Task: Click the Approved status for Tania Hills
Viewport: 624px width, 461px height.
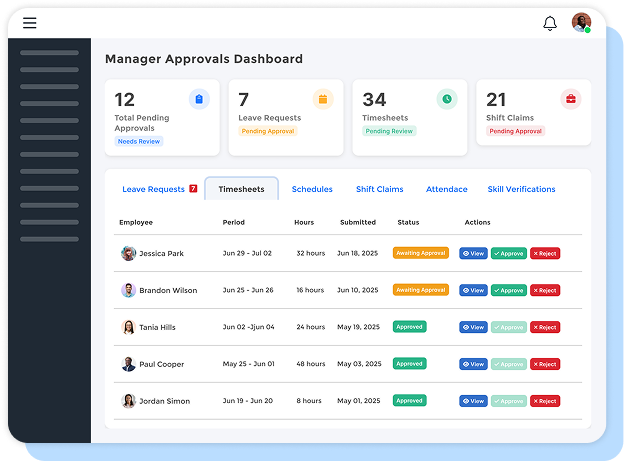Action: pyautogui.click(x=410, y=327)
